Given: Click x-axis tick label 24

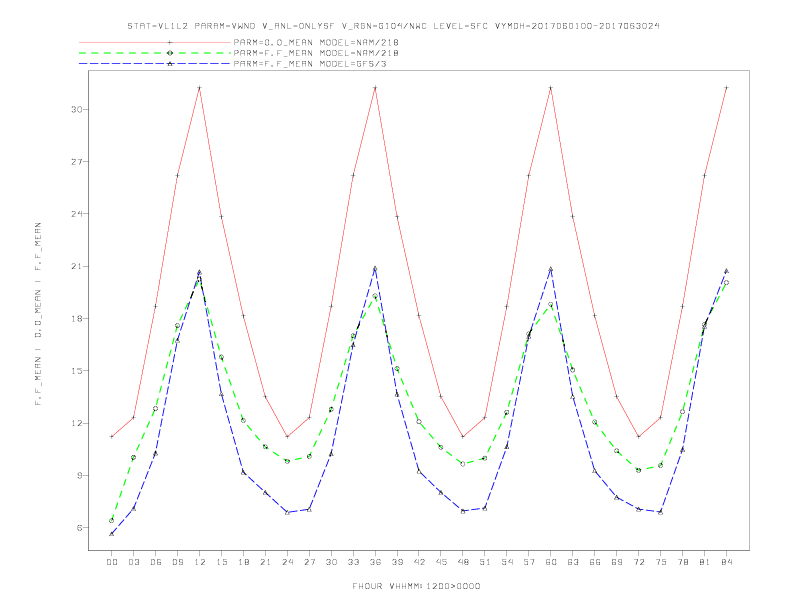Looking at the screenshot, I should [287, 562].
